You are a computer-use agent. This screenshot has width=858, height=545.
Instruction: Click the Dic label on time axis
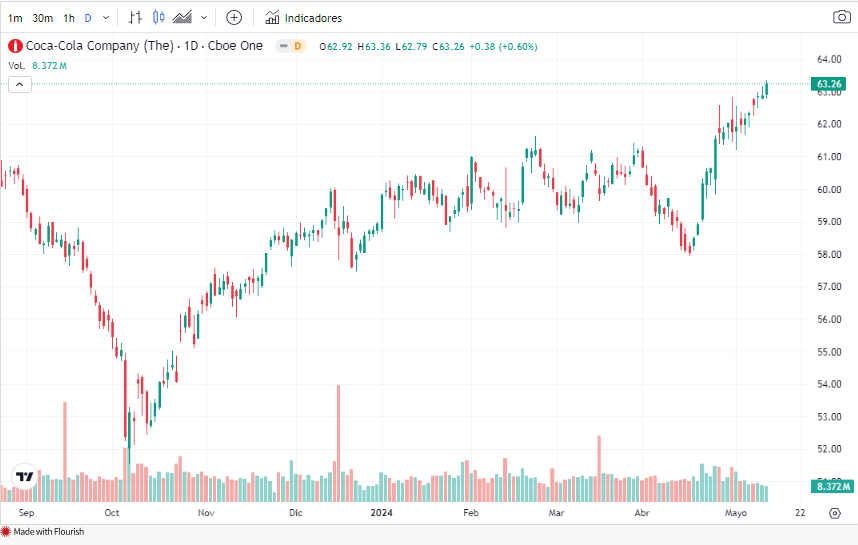click(295, 513)
